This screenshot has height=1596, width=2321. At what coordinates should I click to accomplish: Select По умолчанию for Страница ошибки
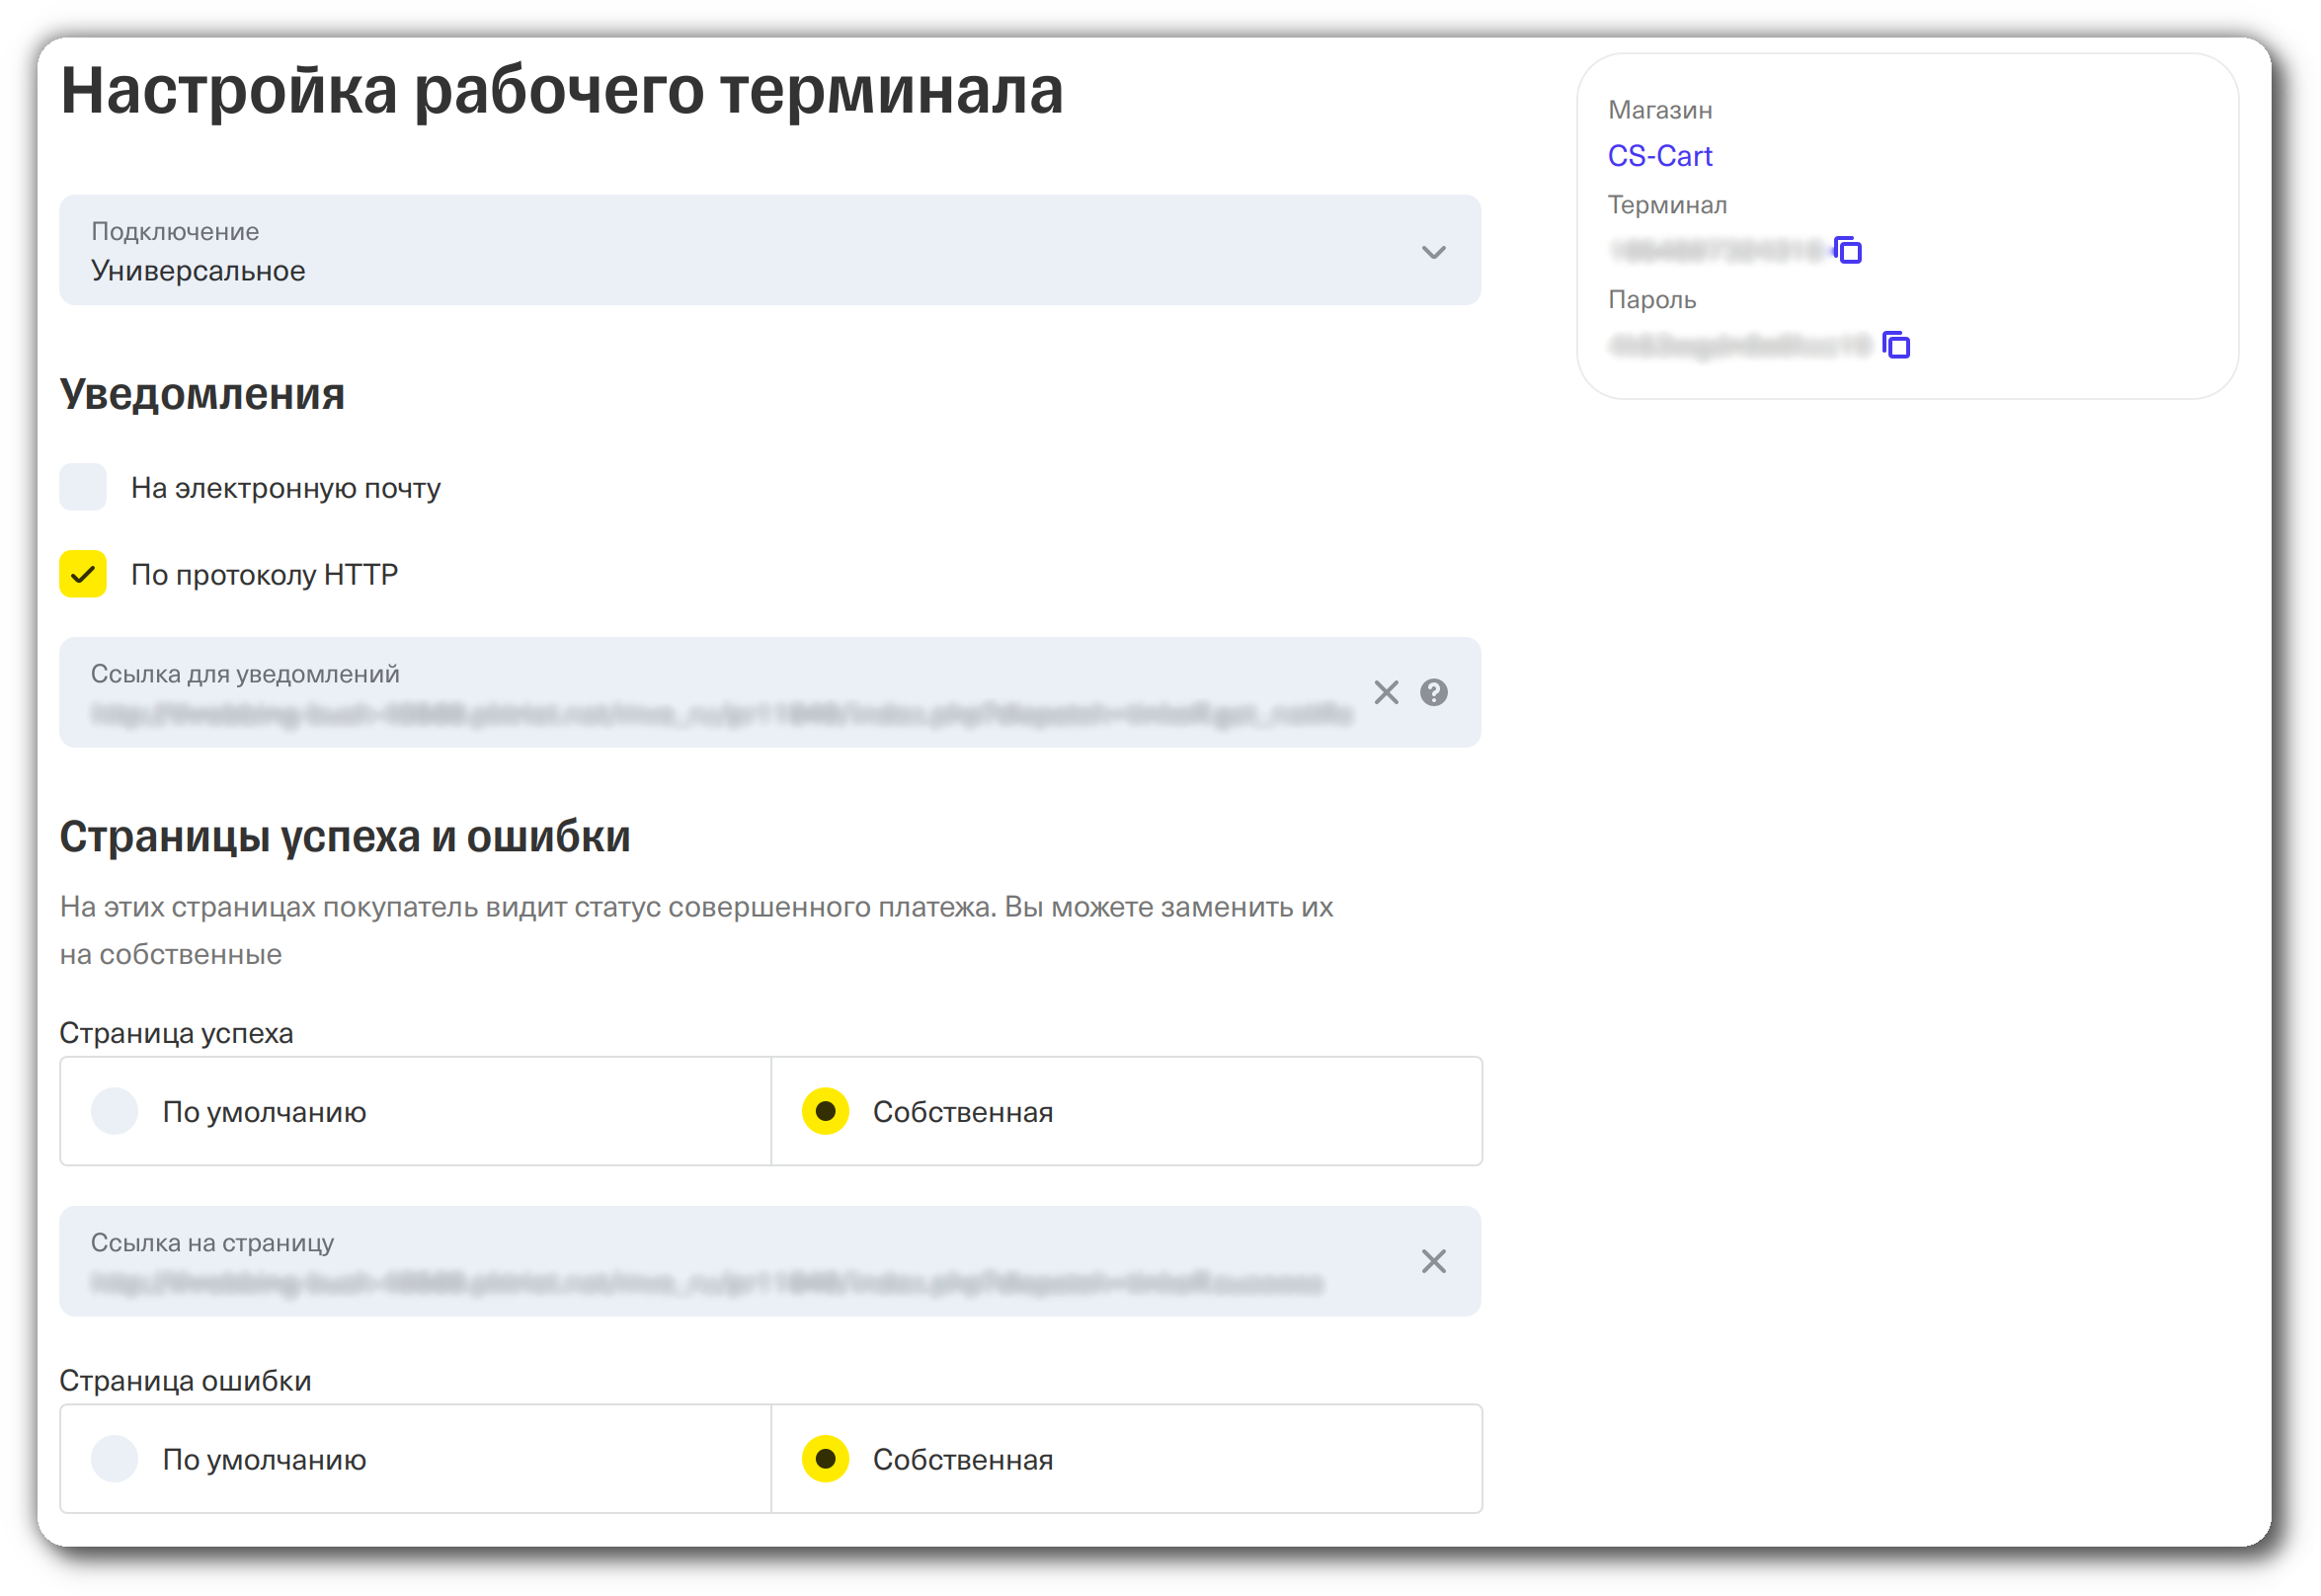(115, 1459)
